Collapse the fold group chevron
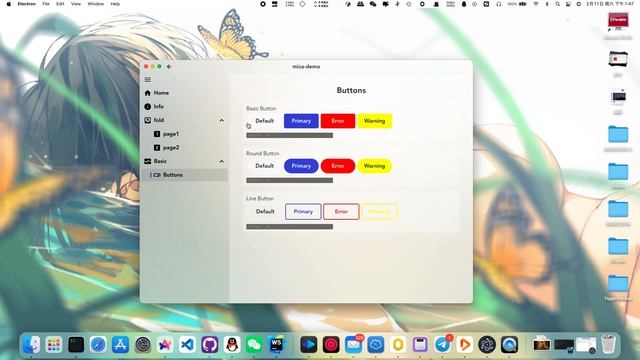The height and width of the screenshot is (360, 640). (x=221, y=120)
